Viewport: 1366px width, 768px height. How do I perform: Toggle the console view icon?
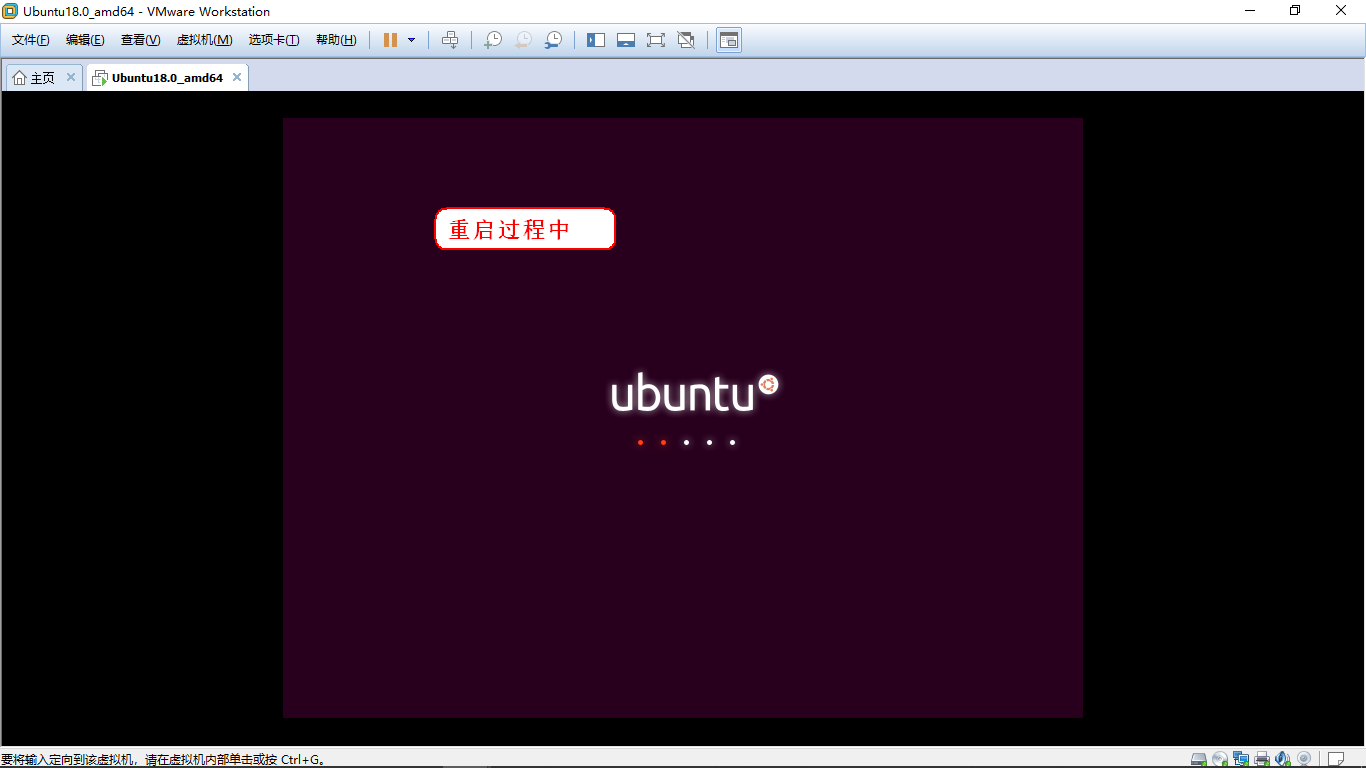pyautogui.click(x=729, y=40)
